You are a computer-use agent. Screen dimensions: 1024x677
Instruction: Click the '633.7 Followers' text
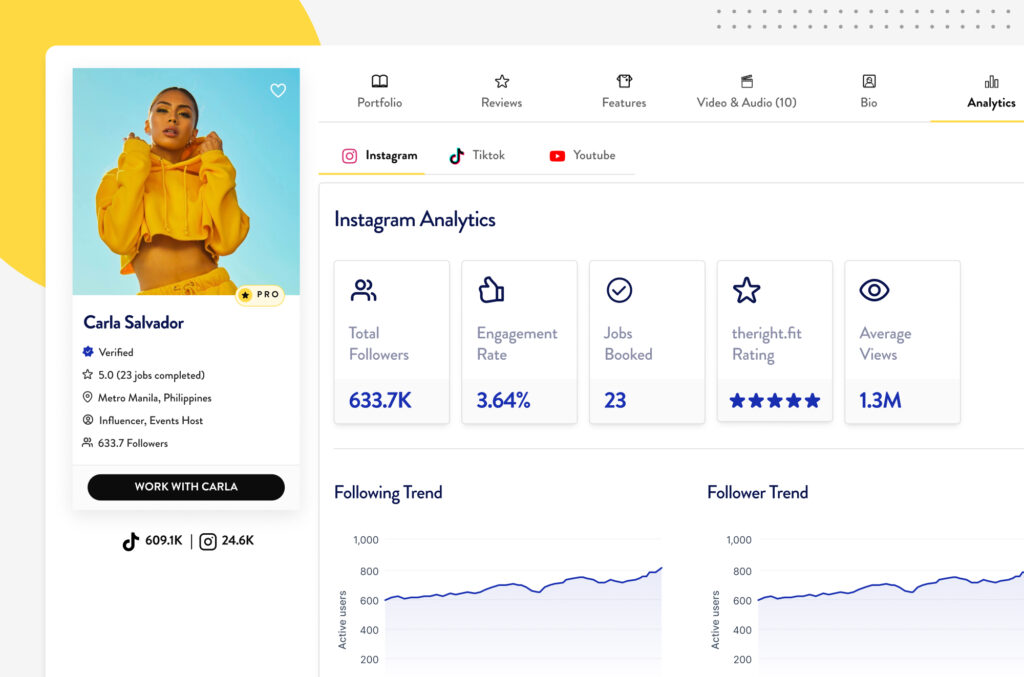[x=133, y=443]
